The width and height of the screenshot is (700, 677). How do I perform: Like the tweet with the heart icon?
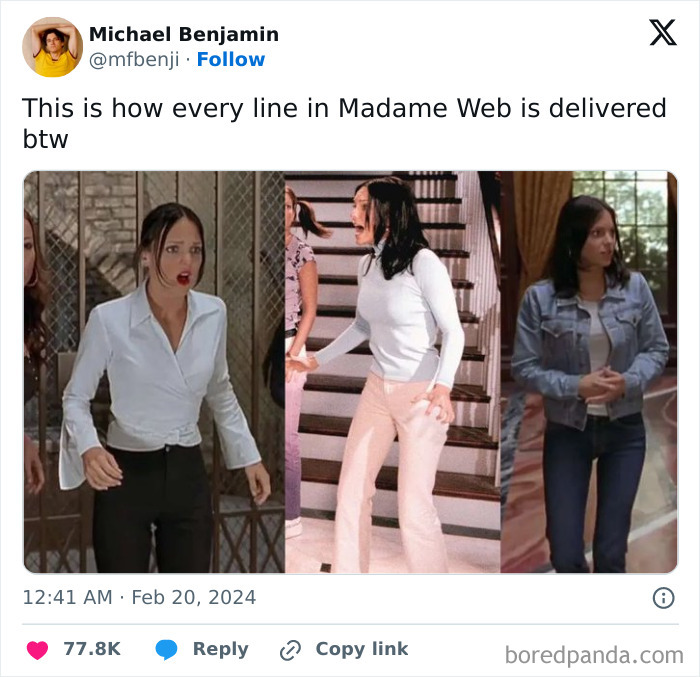(x=37, y=650)
